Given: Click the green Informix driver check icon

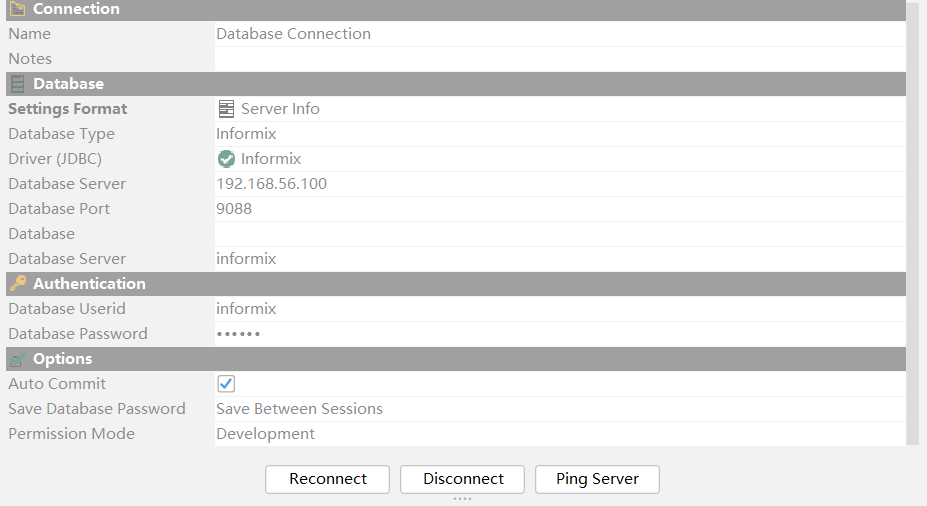Looking at the screenshot, I should 226,158.
